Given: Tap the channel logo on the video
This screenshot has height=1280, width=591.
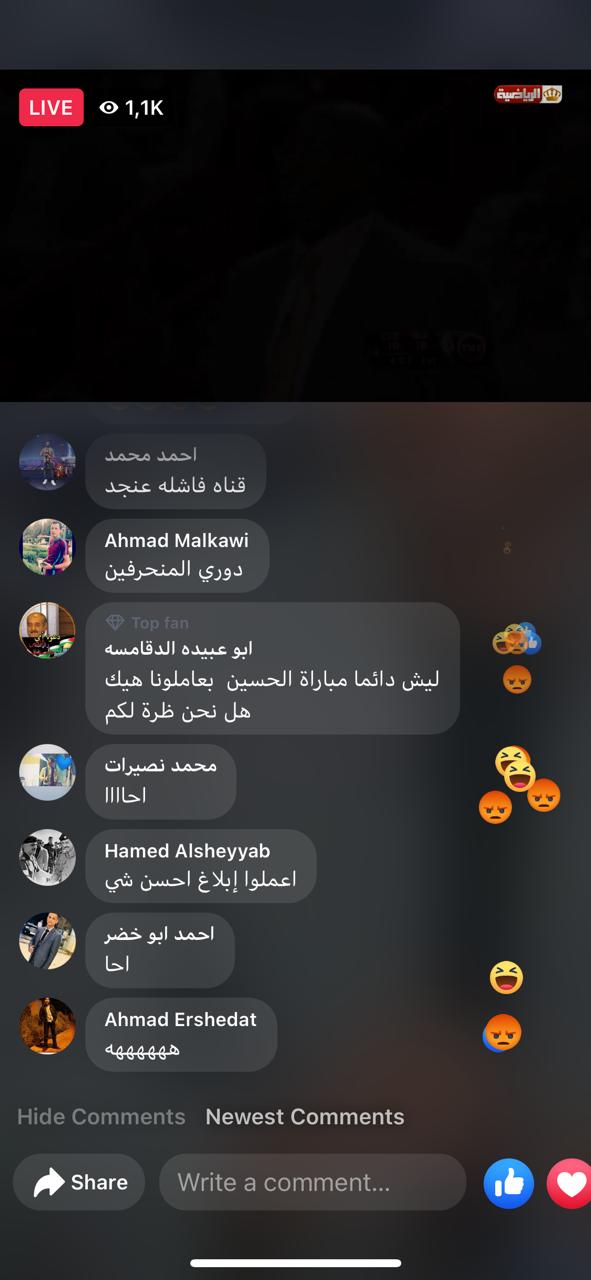Looking at the screenshot, I should pos(528,94).
